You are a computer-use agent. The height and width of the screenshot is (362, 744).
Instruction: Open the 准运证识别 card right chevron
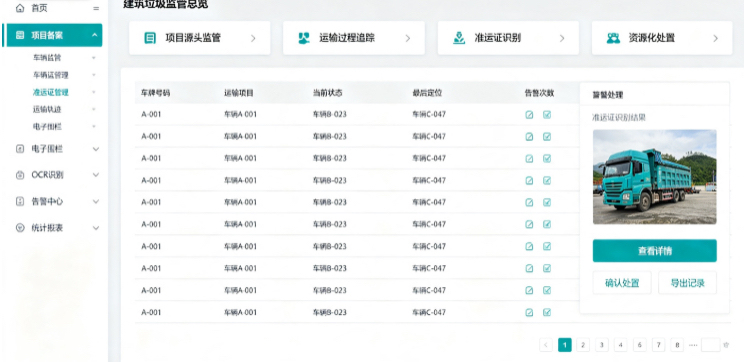(562, 38)
